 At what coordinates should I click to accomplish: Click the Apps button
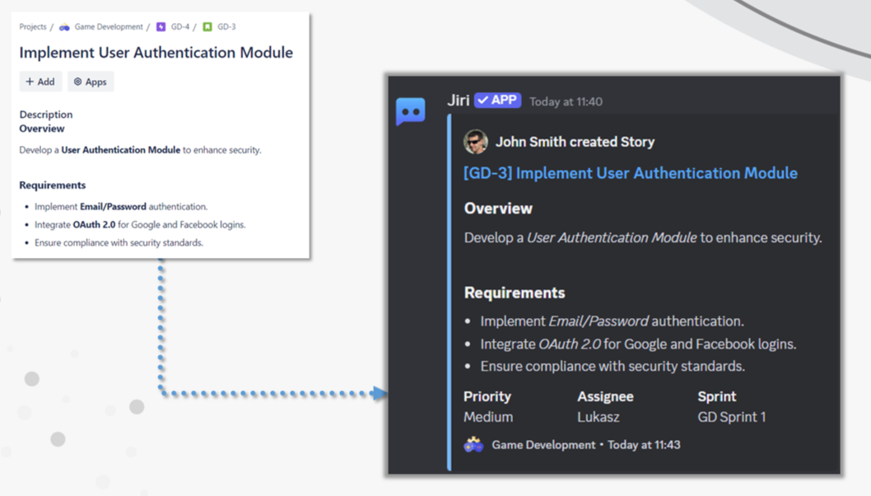click(x=91, y=82)
